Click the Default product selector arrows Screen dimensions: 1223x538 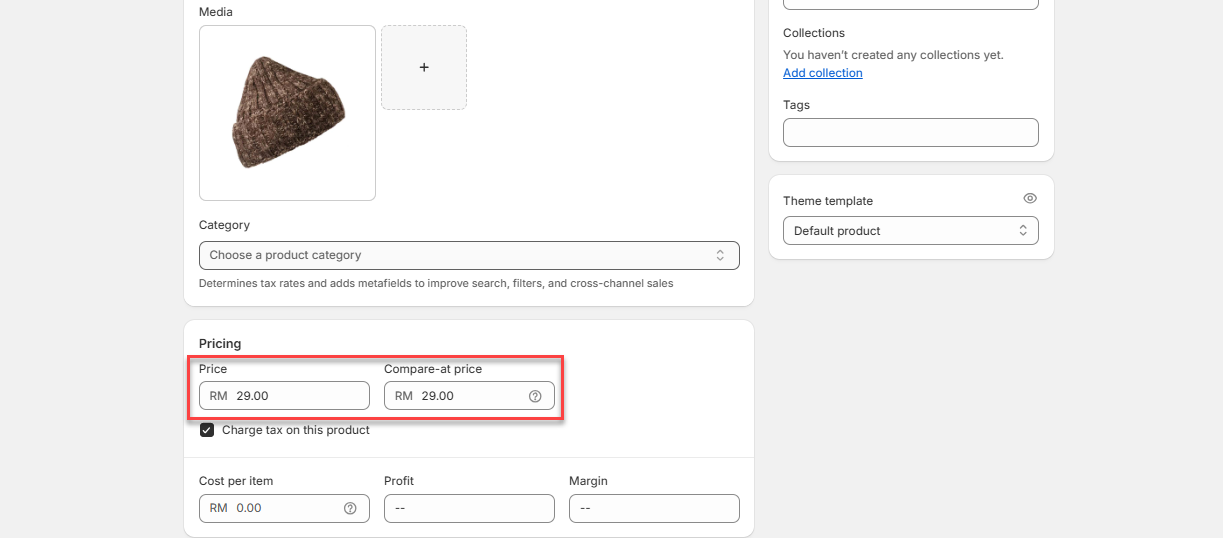1023,231
